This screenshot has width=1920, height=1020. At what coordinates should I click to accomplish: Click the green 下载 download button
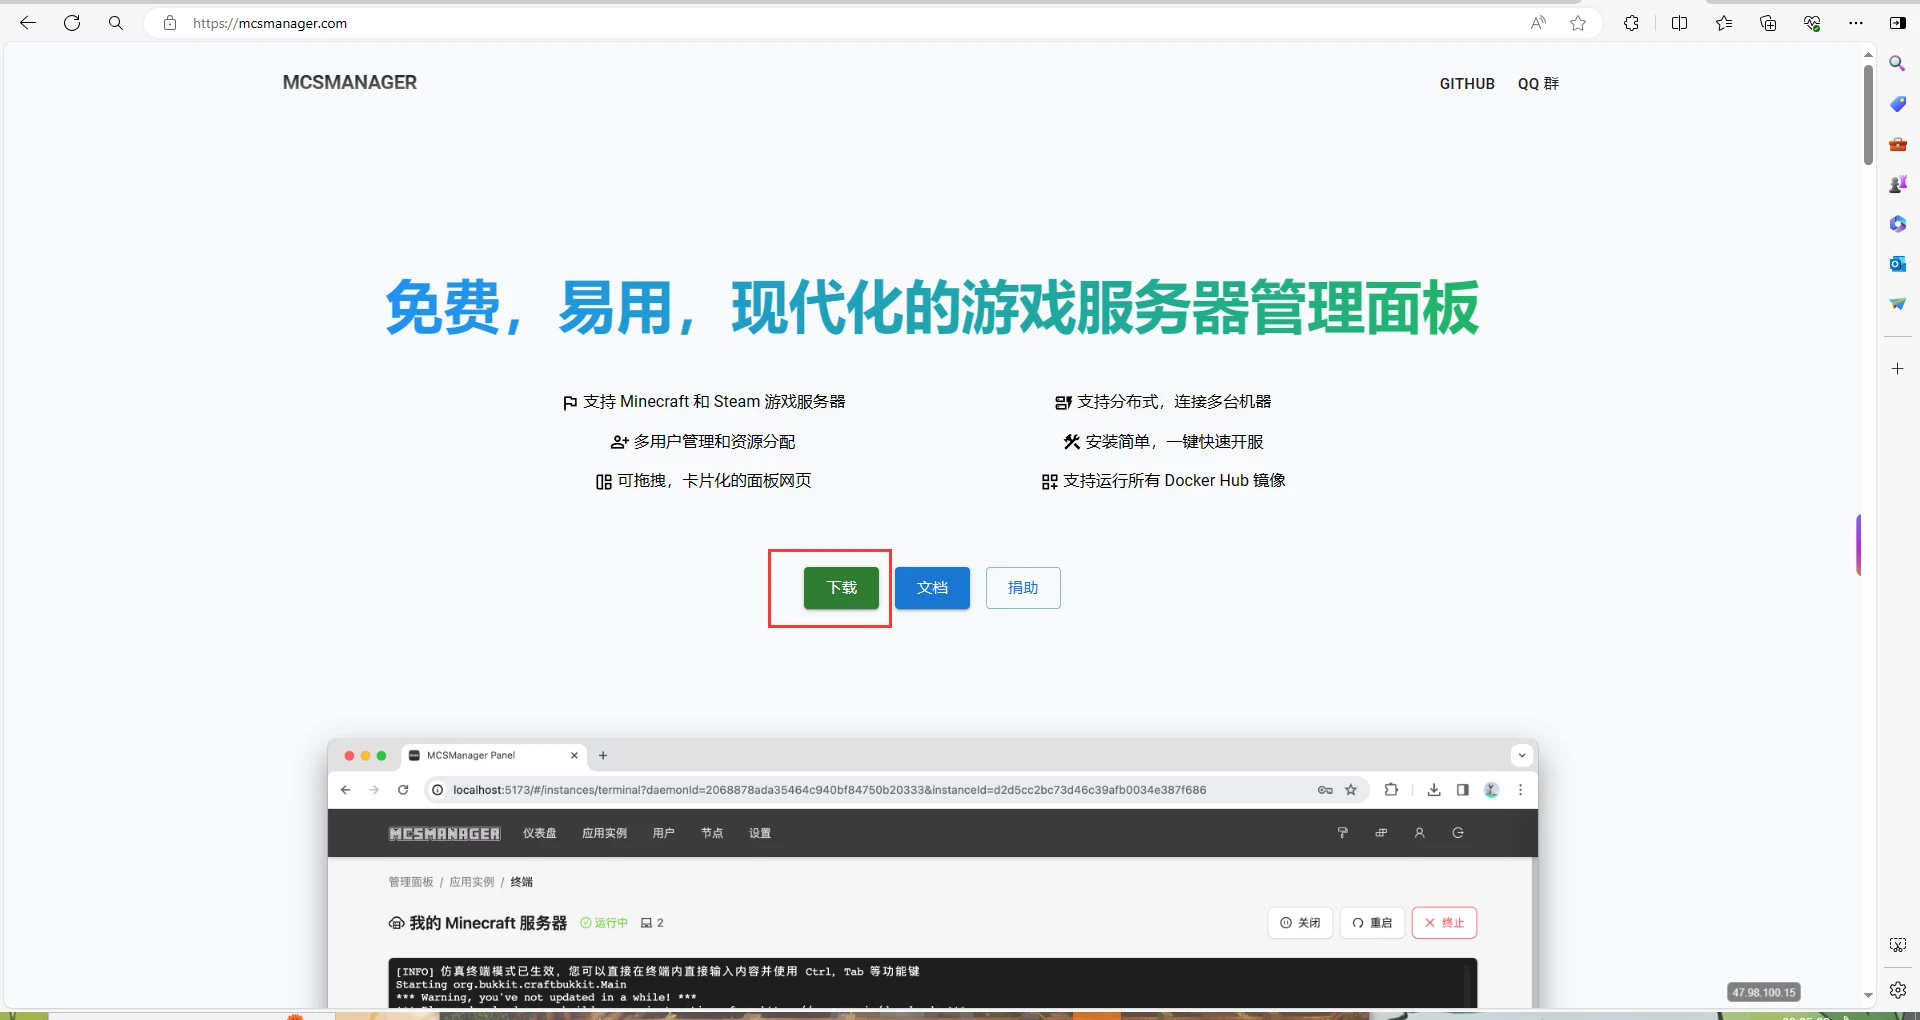[x=841, y=588]
